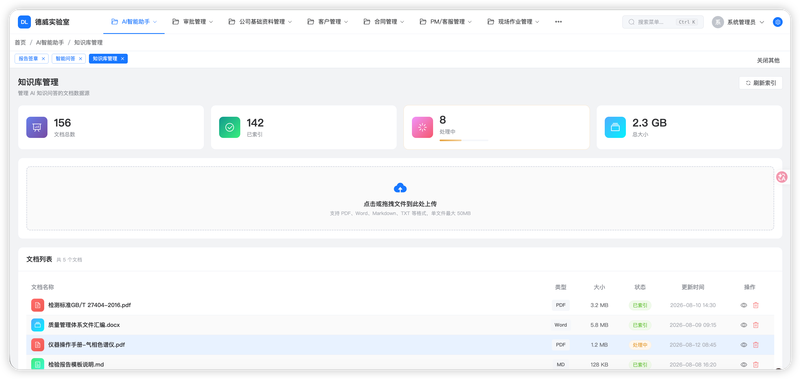The height and width of the screenshot is (379, 800).
Task: Click the globe language icon top right
Action: 777,22
